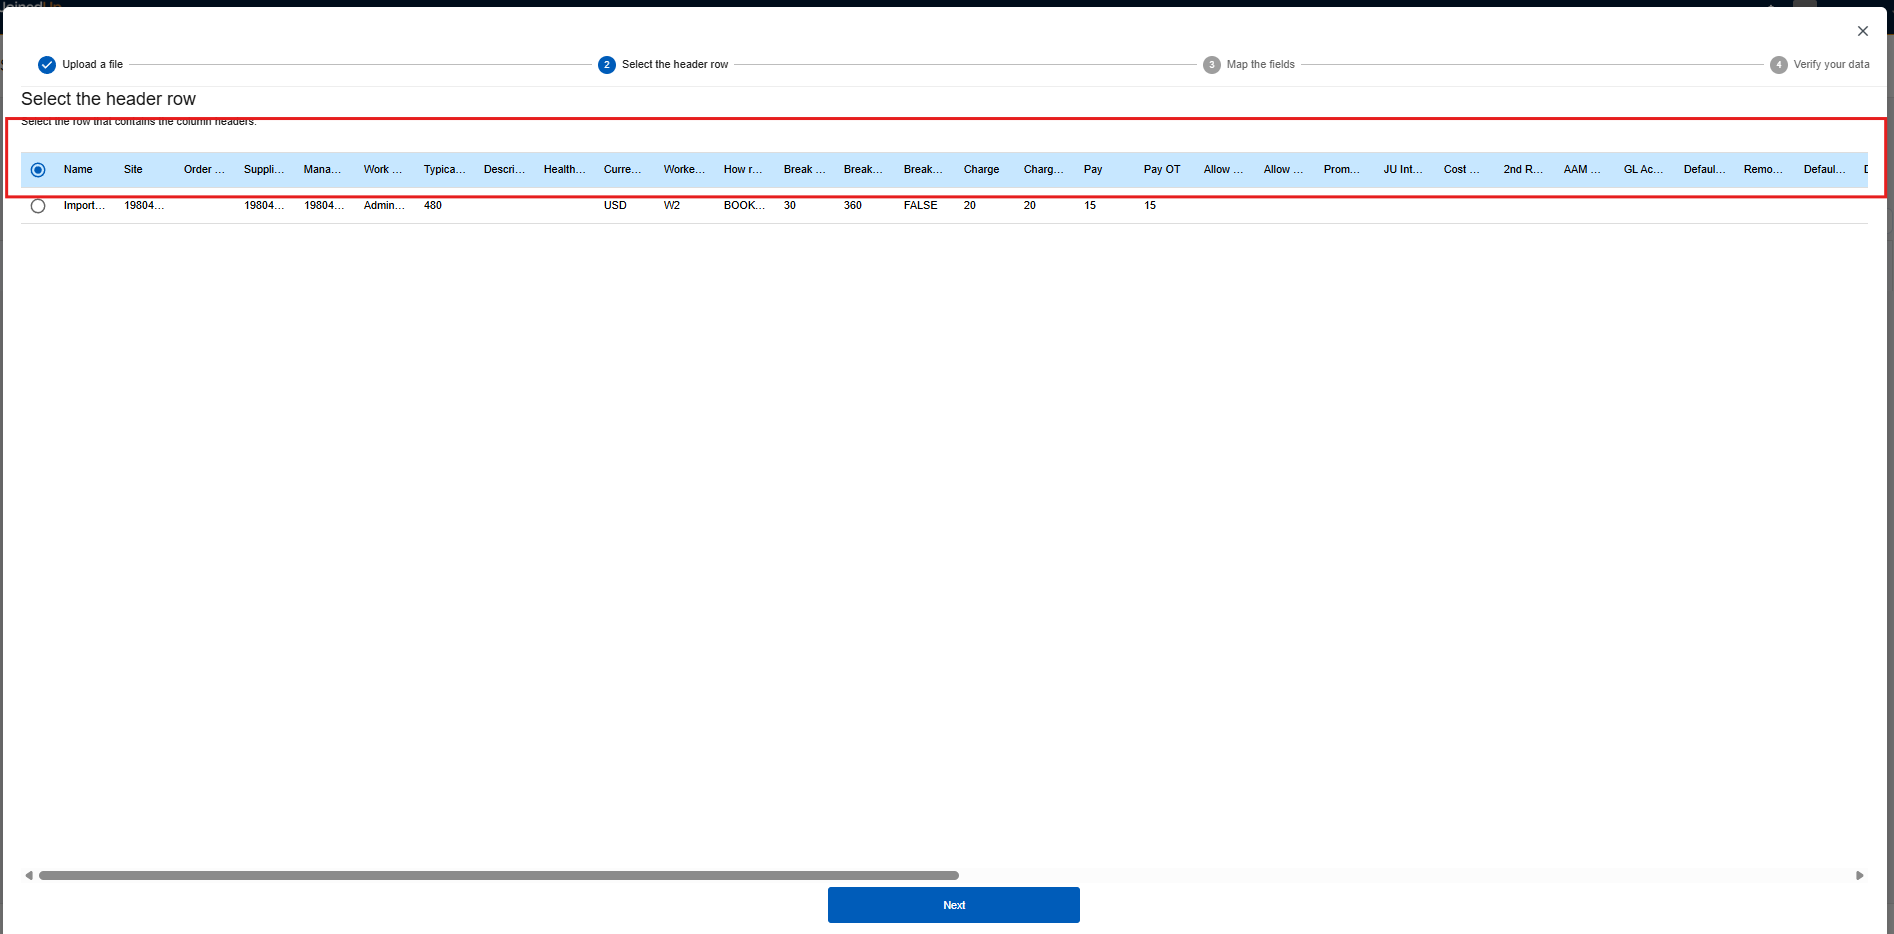Select the radio button for the Import row
Image resolution: width=1894 pixels, height=934 pixels.
[x=38, y=206]
